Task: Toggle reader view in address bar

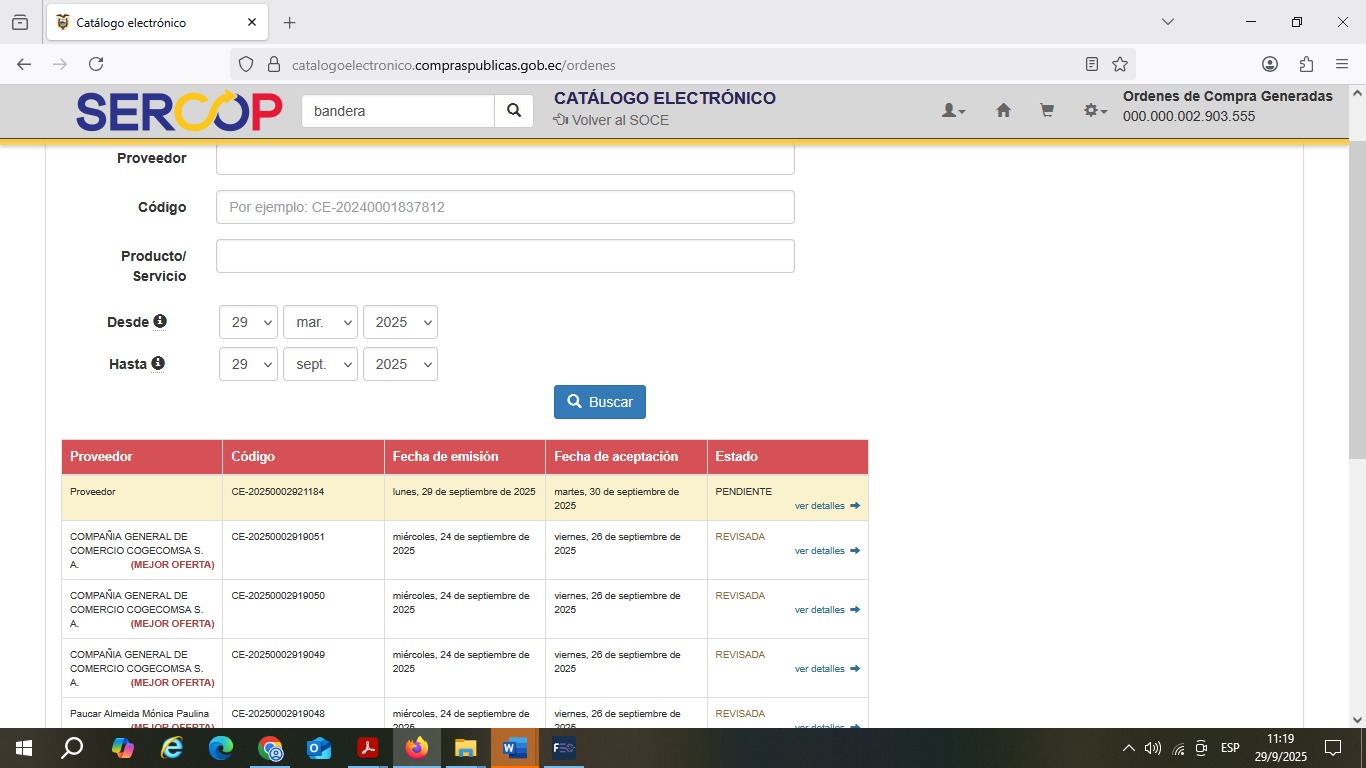Action: click(x=1092, y=64)
